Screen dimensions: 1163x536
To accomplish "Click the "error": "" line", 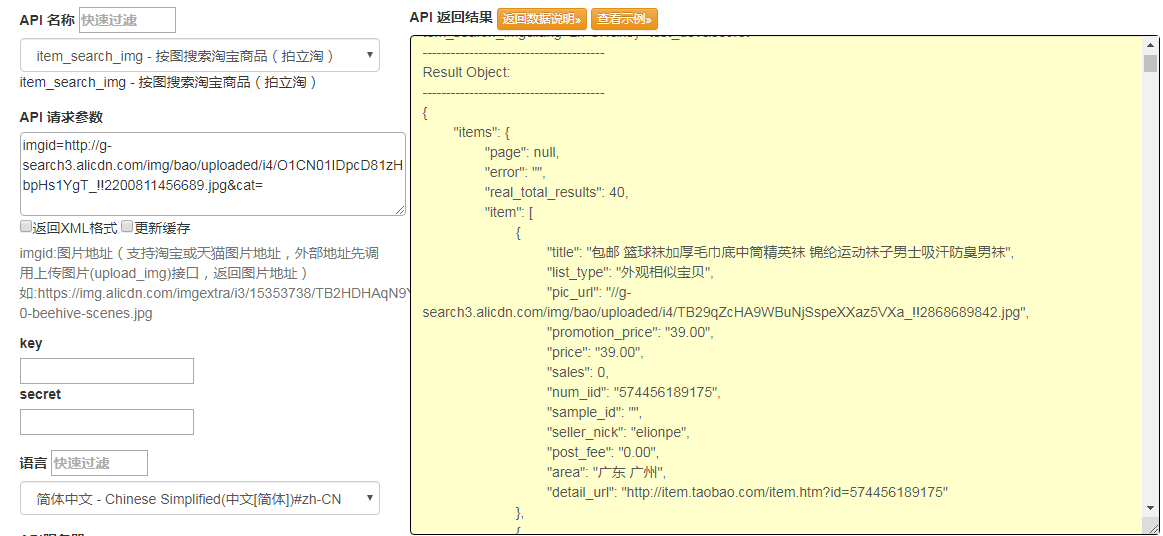I will (515, 172).
